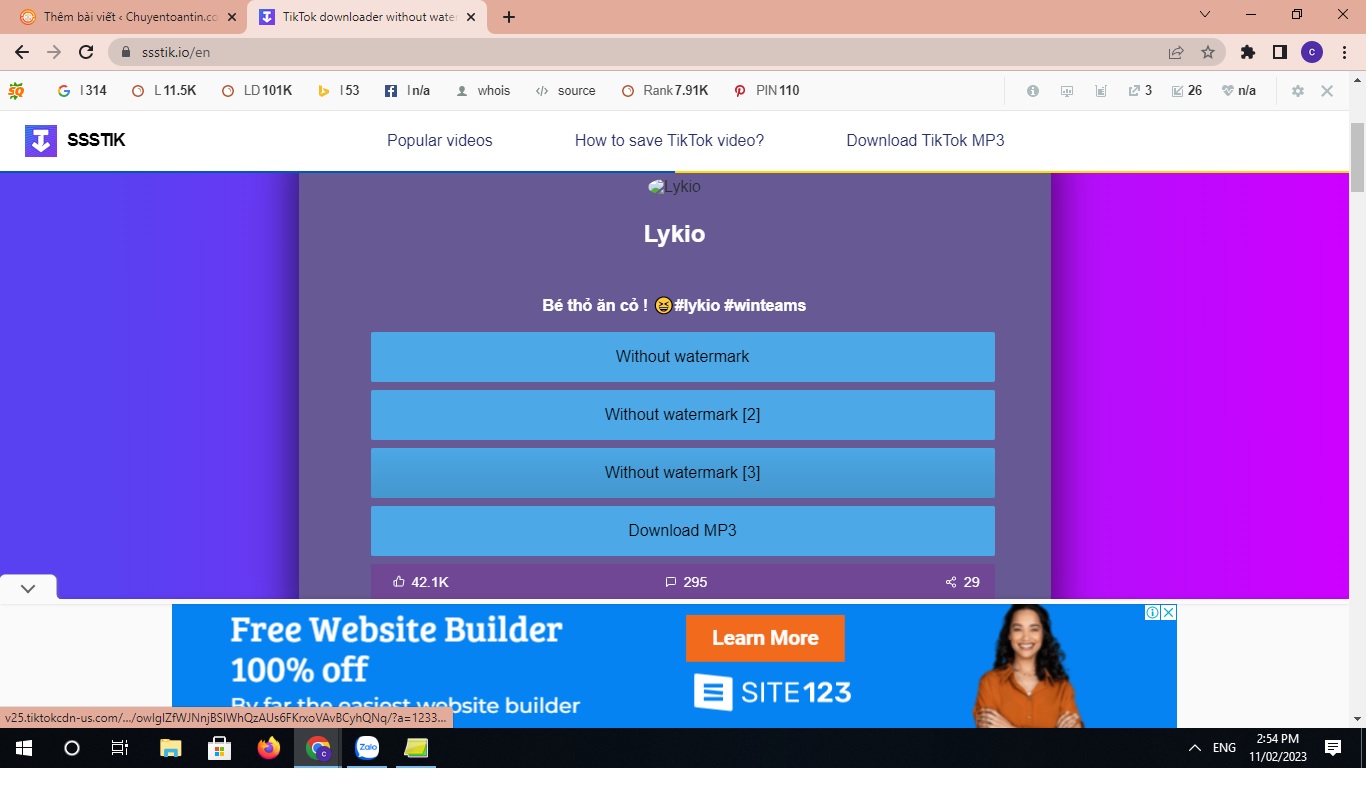The width and height of the screenshot is (1366, 800).
Task: Close the TikTok downloader tab
Action: click(x=471, y=17)
